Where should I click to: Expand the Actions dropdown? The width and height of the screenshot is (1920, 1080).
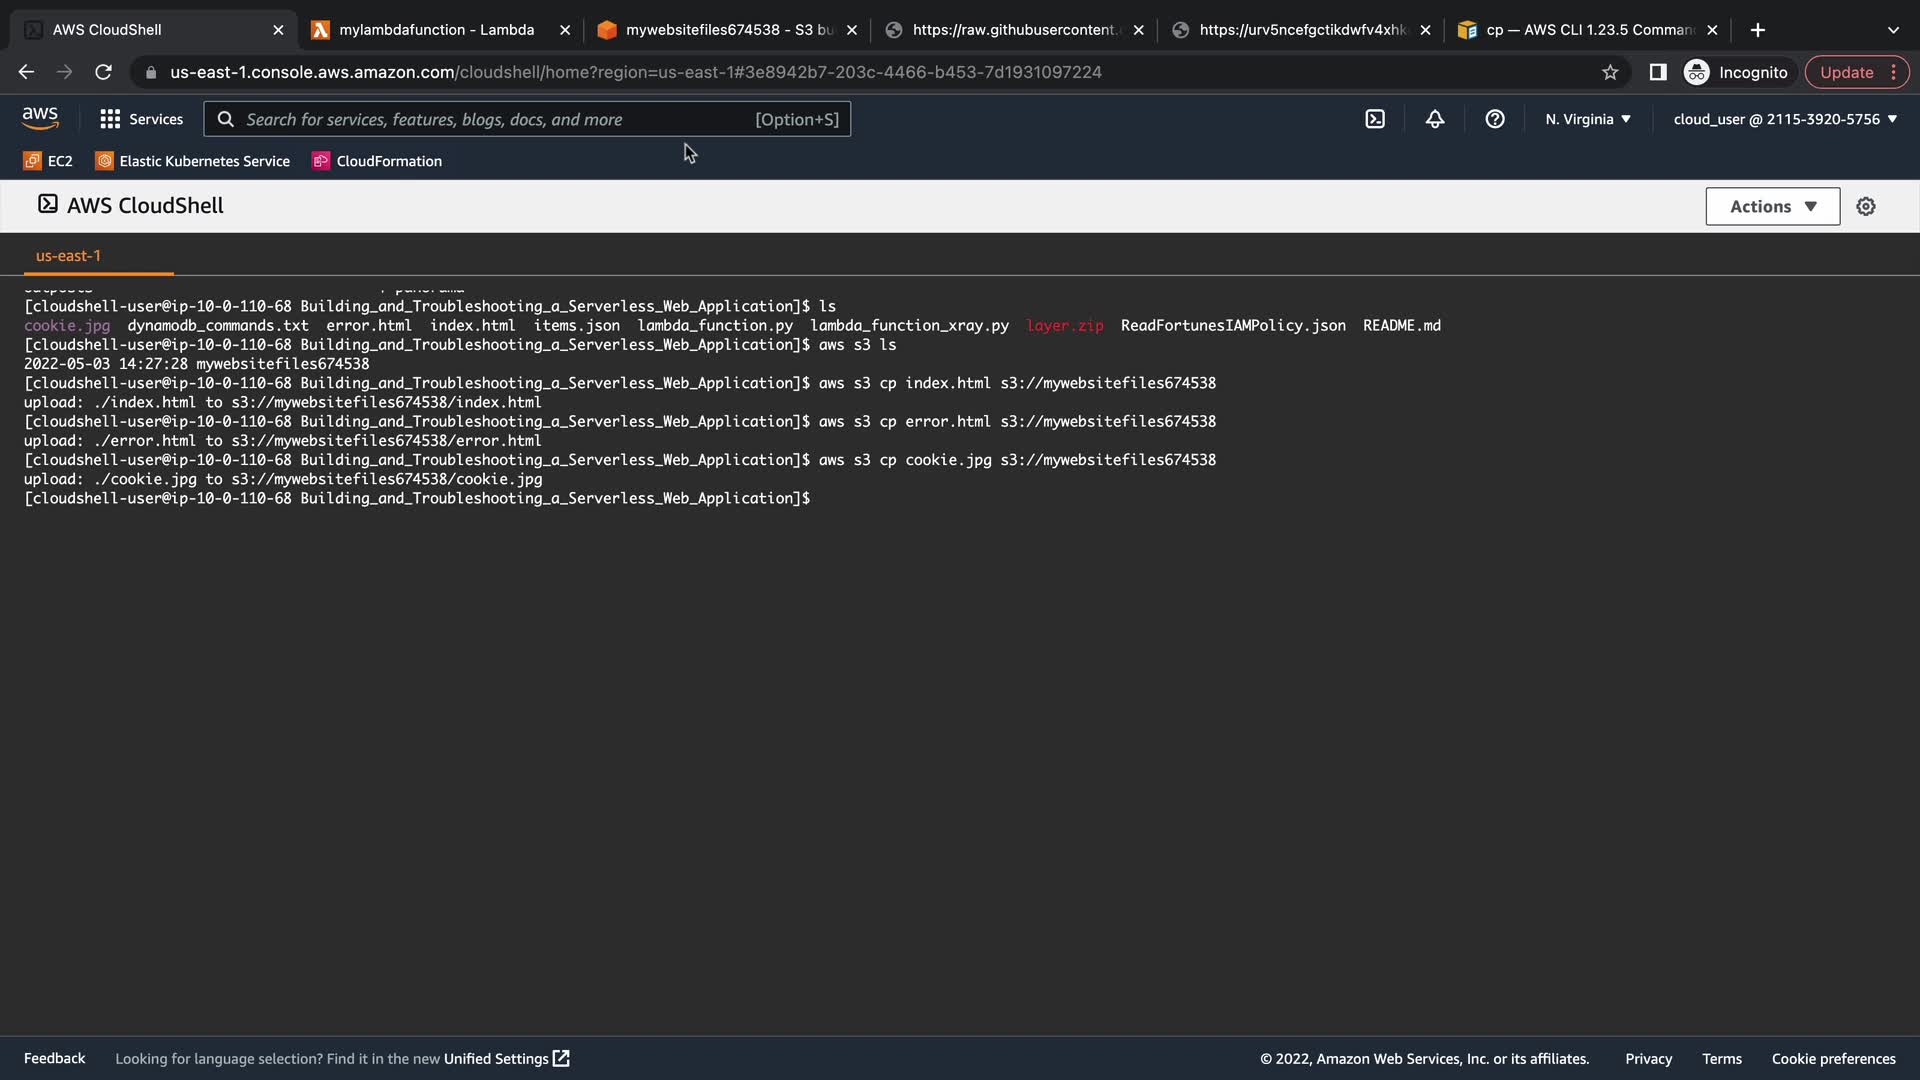(x=1772, y=206)
